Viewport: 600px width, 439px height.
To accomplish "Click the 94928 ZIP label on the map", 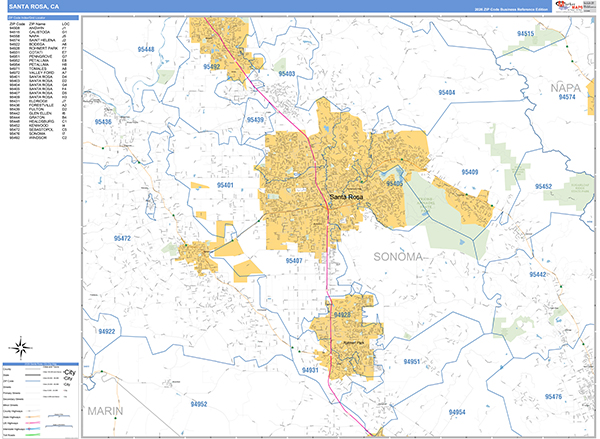I will coord(342,315).
